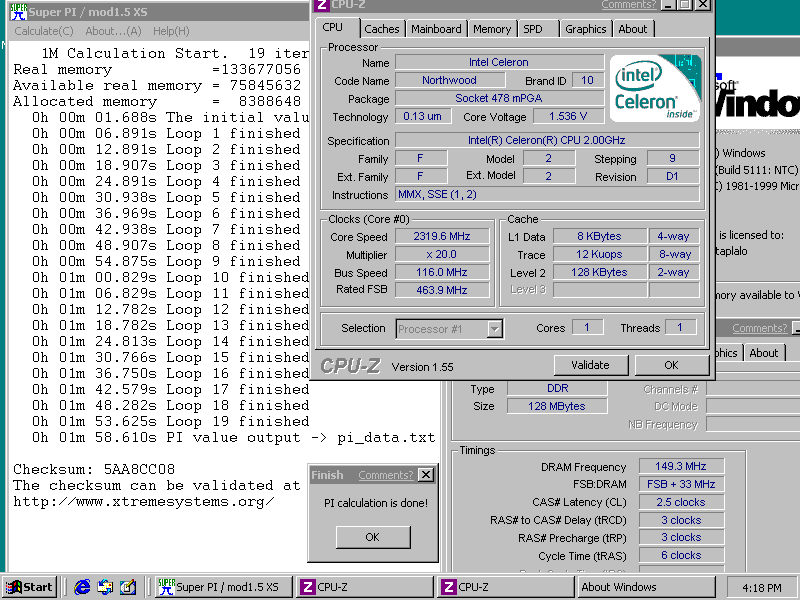Click the Core Speed value 2319.6 MHz

pyautogui.click(x=442, y=236)
